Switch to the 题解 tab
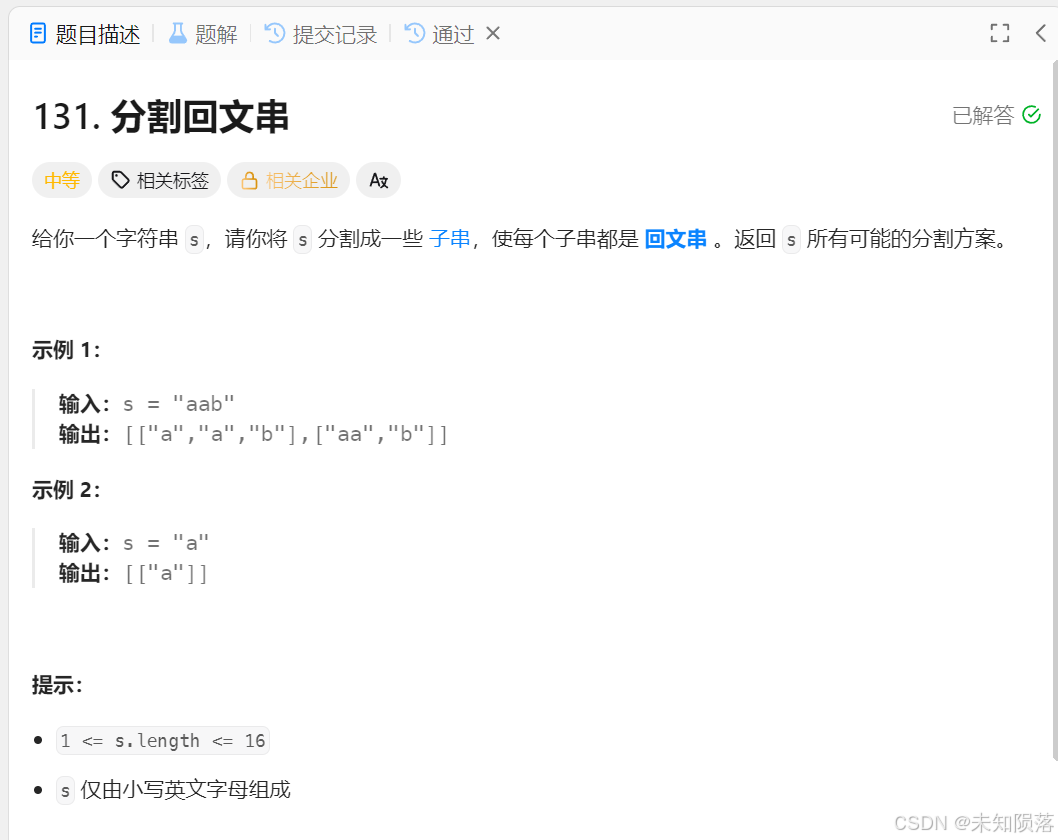 [202, 33]
